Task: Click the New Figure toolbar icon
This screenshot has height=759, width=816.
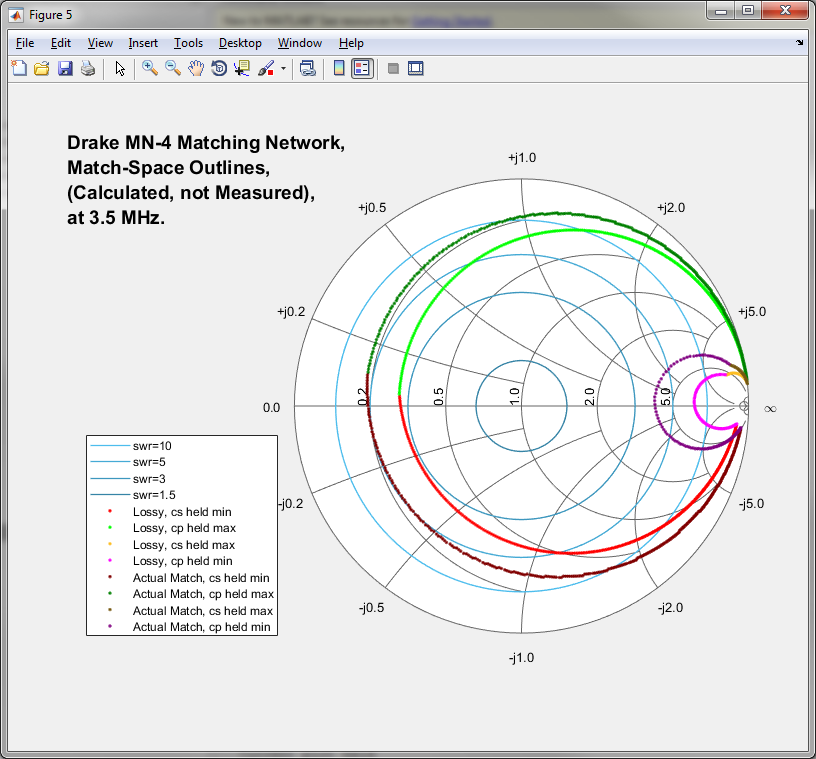Action: [19, 68]
